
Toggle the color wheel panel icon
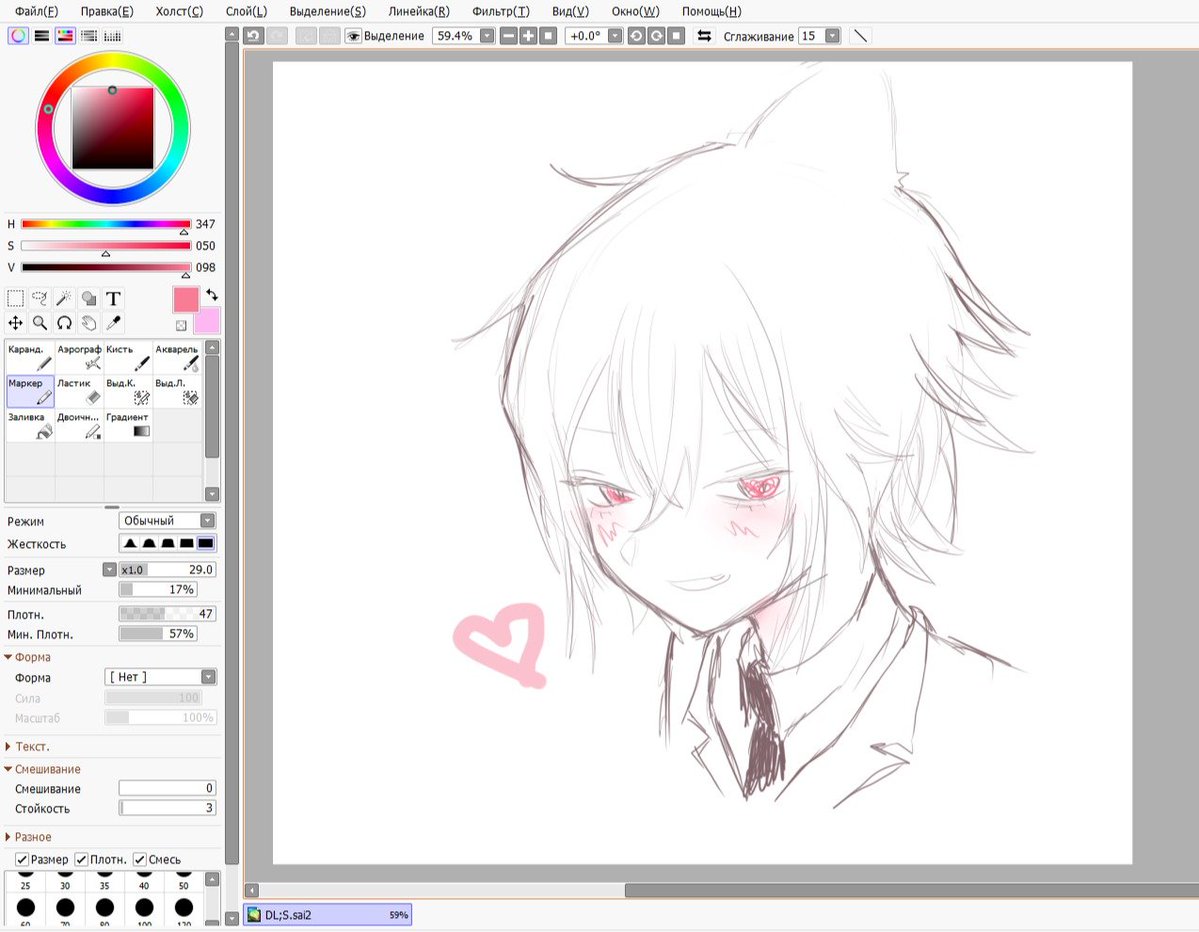click(x=18, y=35)
